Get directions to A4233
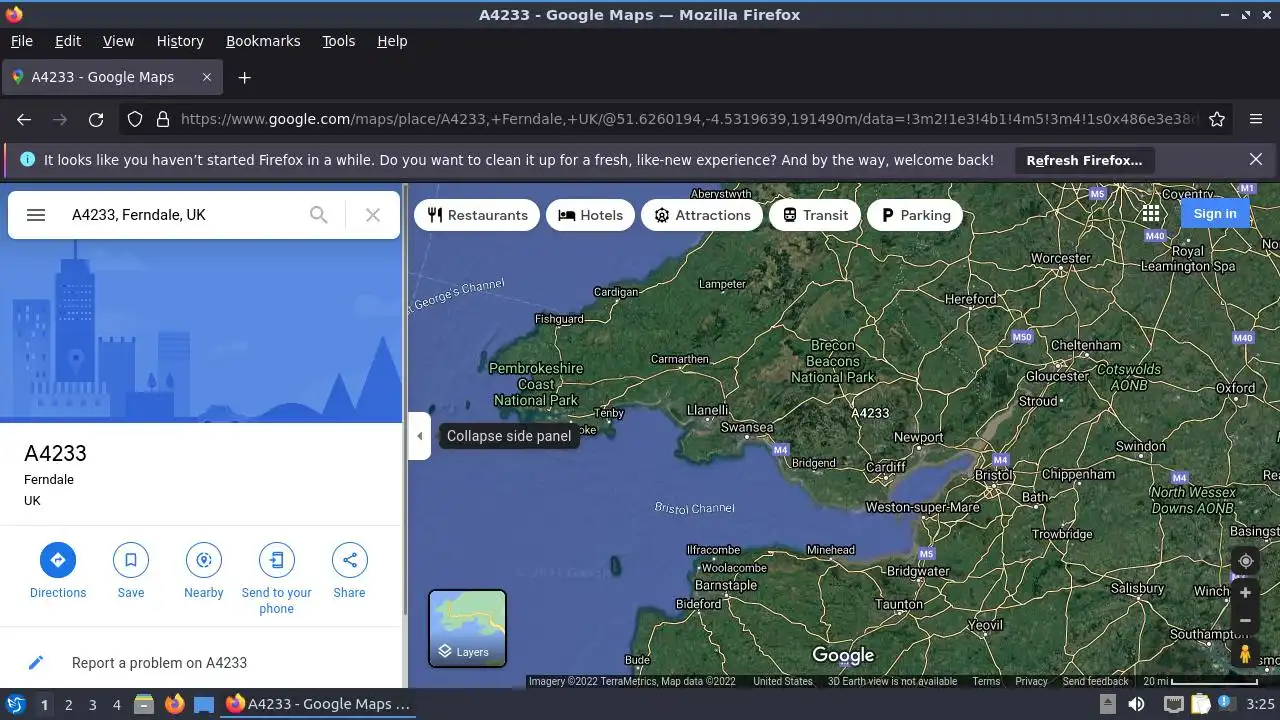This screenshot has height=720, width=1280. 58,571
